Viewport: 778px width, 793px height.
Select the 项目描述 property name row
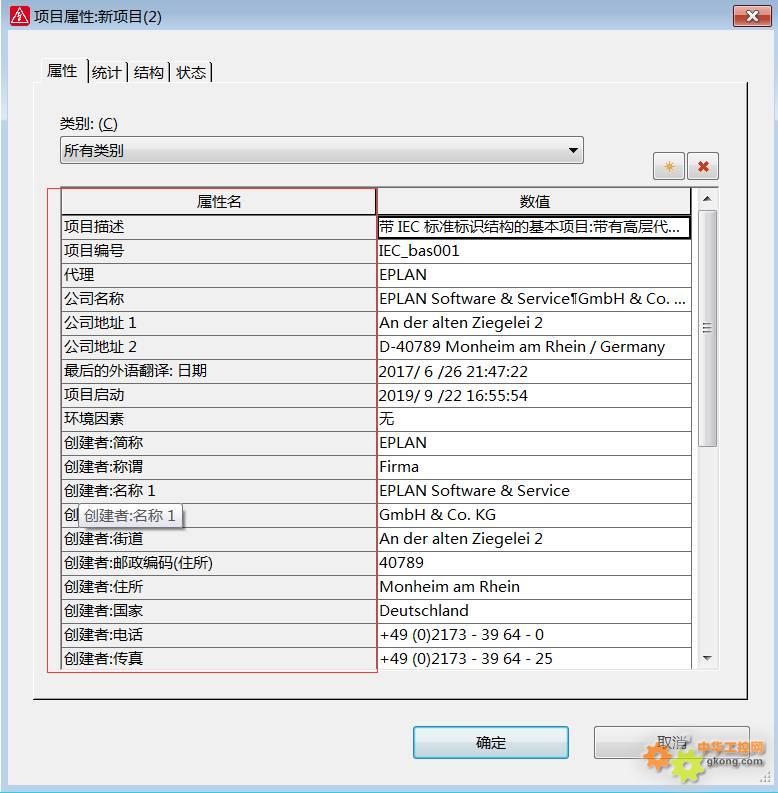pyautogui.click(x=219, y=227)
